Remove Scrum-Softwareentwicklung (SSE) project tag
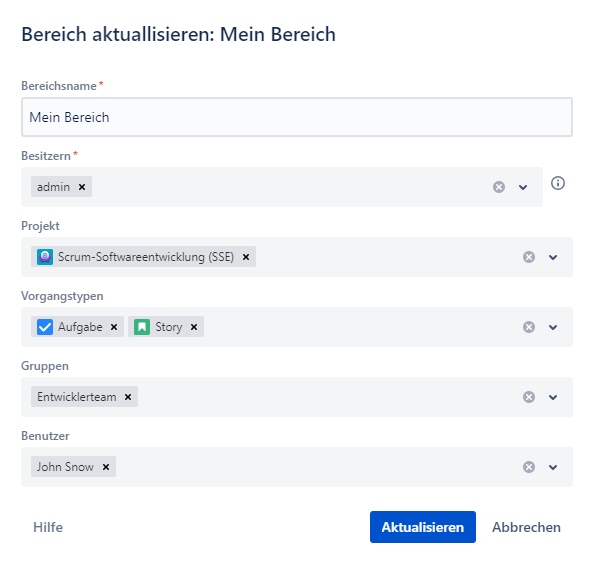The image size is (592, 563). [x=246, y=257]
